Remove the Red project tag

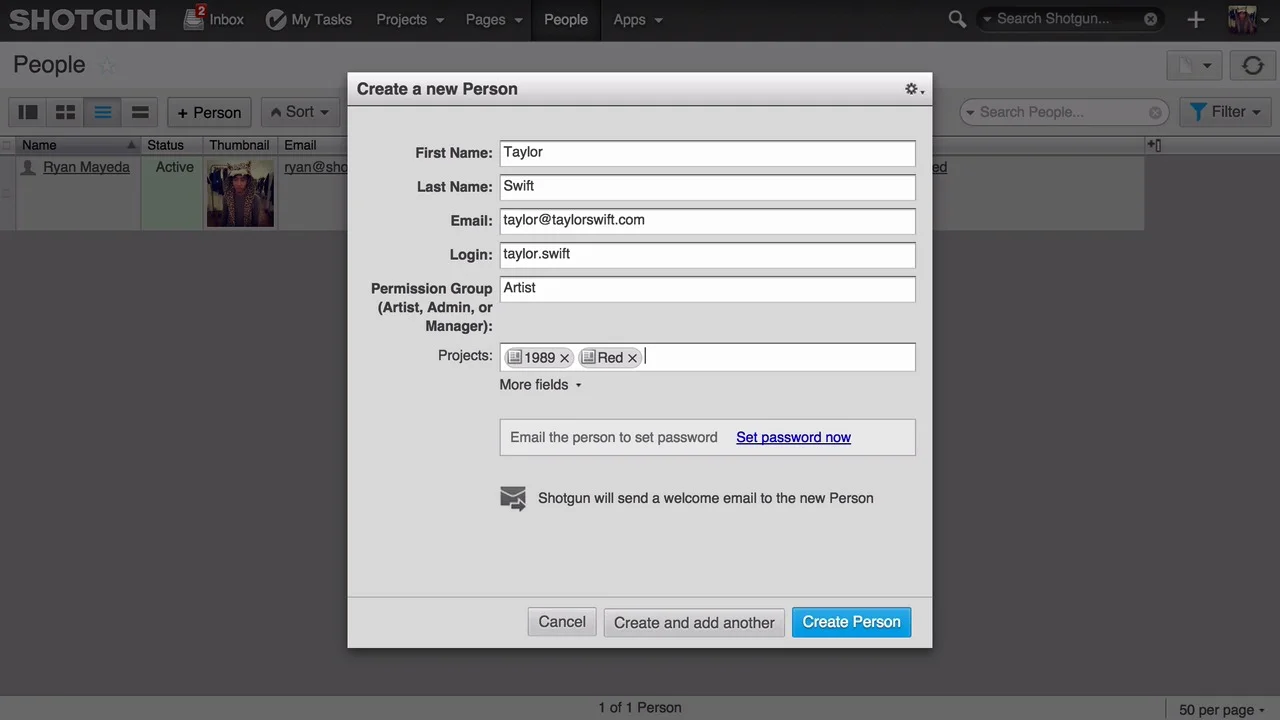coord(632,358)
